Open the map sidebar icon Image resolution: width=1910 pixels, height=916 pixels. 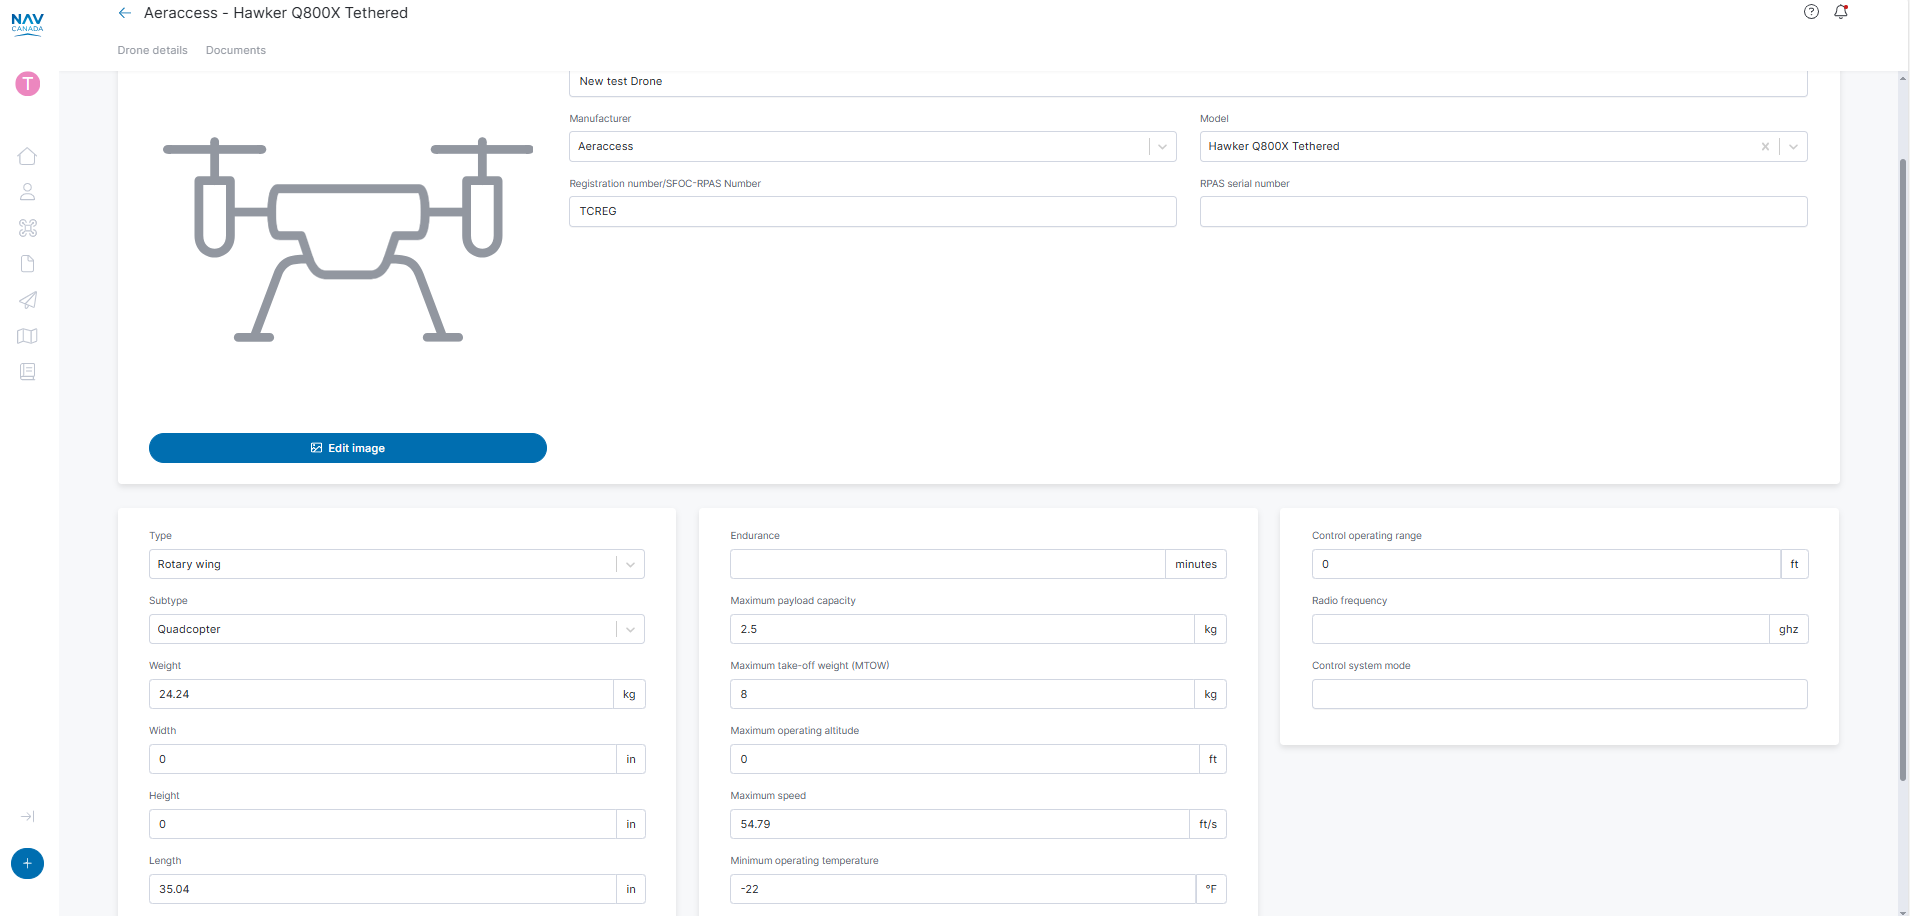(28, 336)
